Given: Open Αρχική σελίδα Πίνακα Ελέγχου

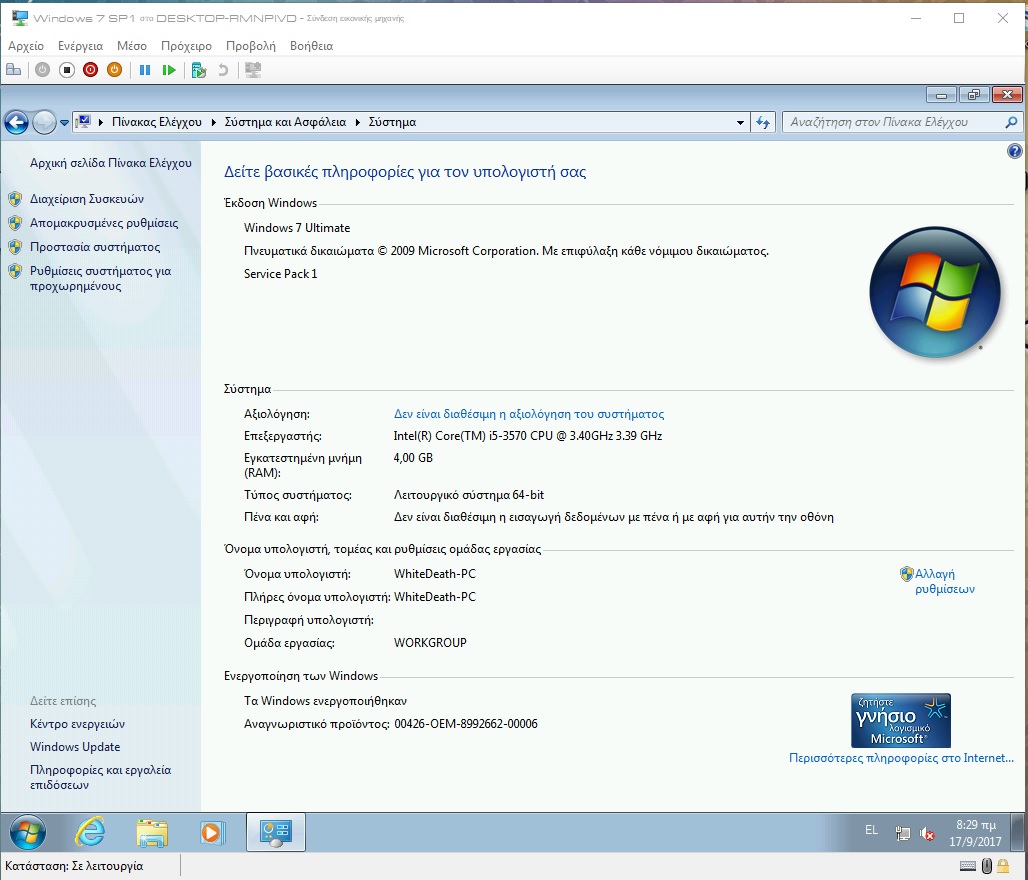Looking at the screenshot, I should pos(111,163).
